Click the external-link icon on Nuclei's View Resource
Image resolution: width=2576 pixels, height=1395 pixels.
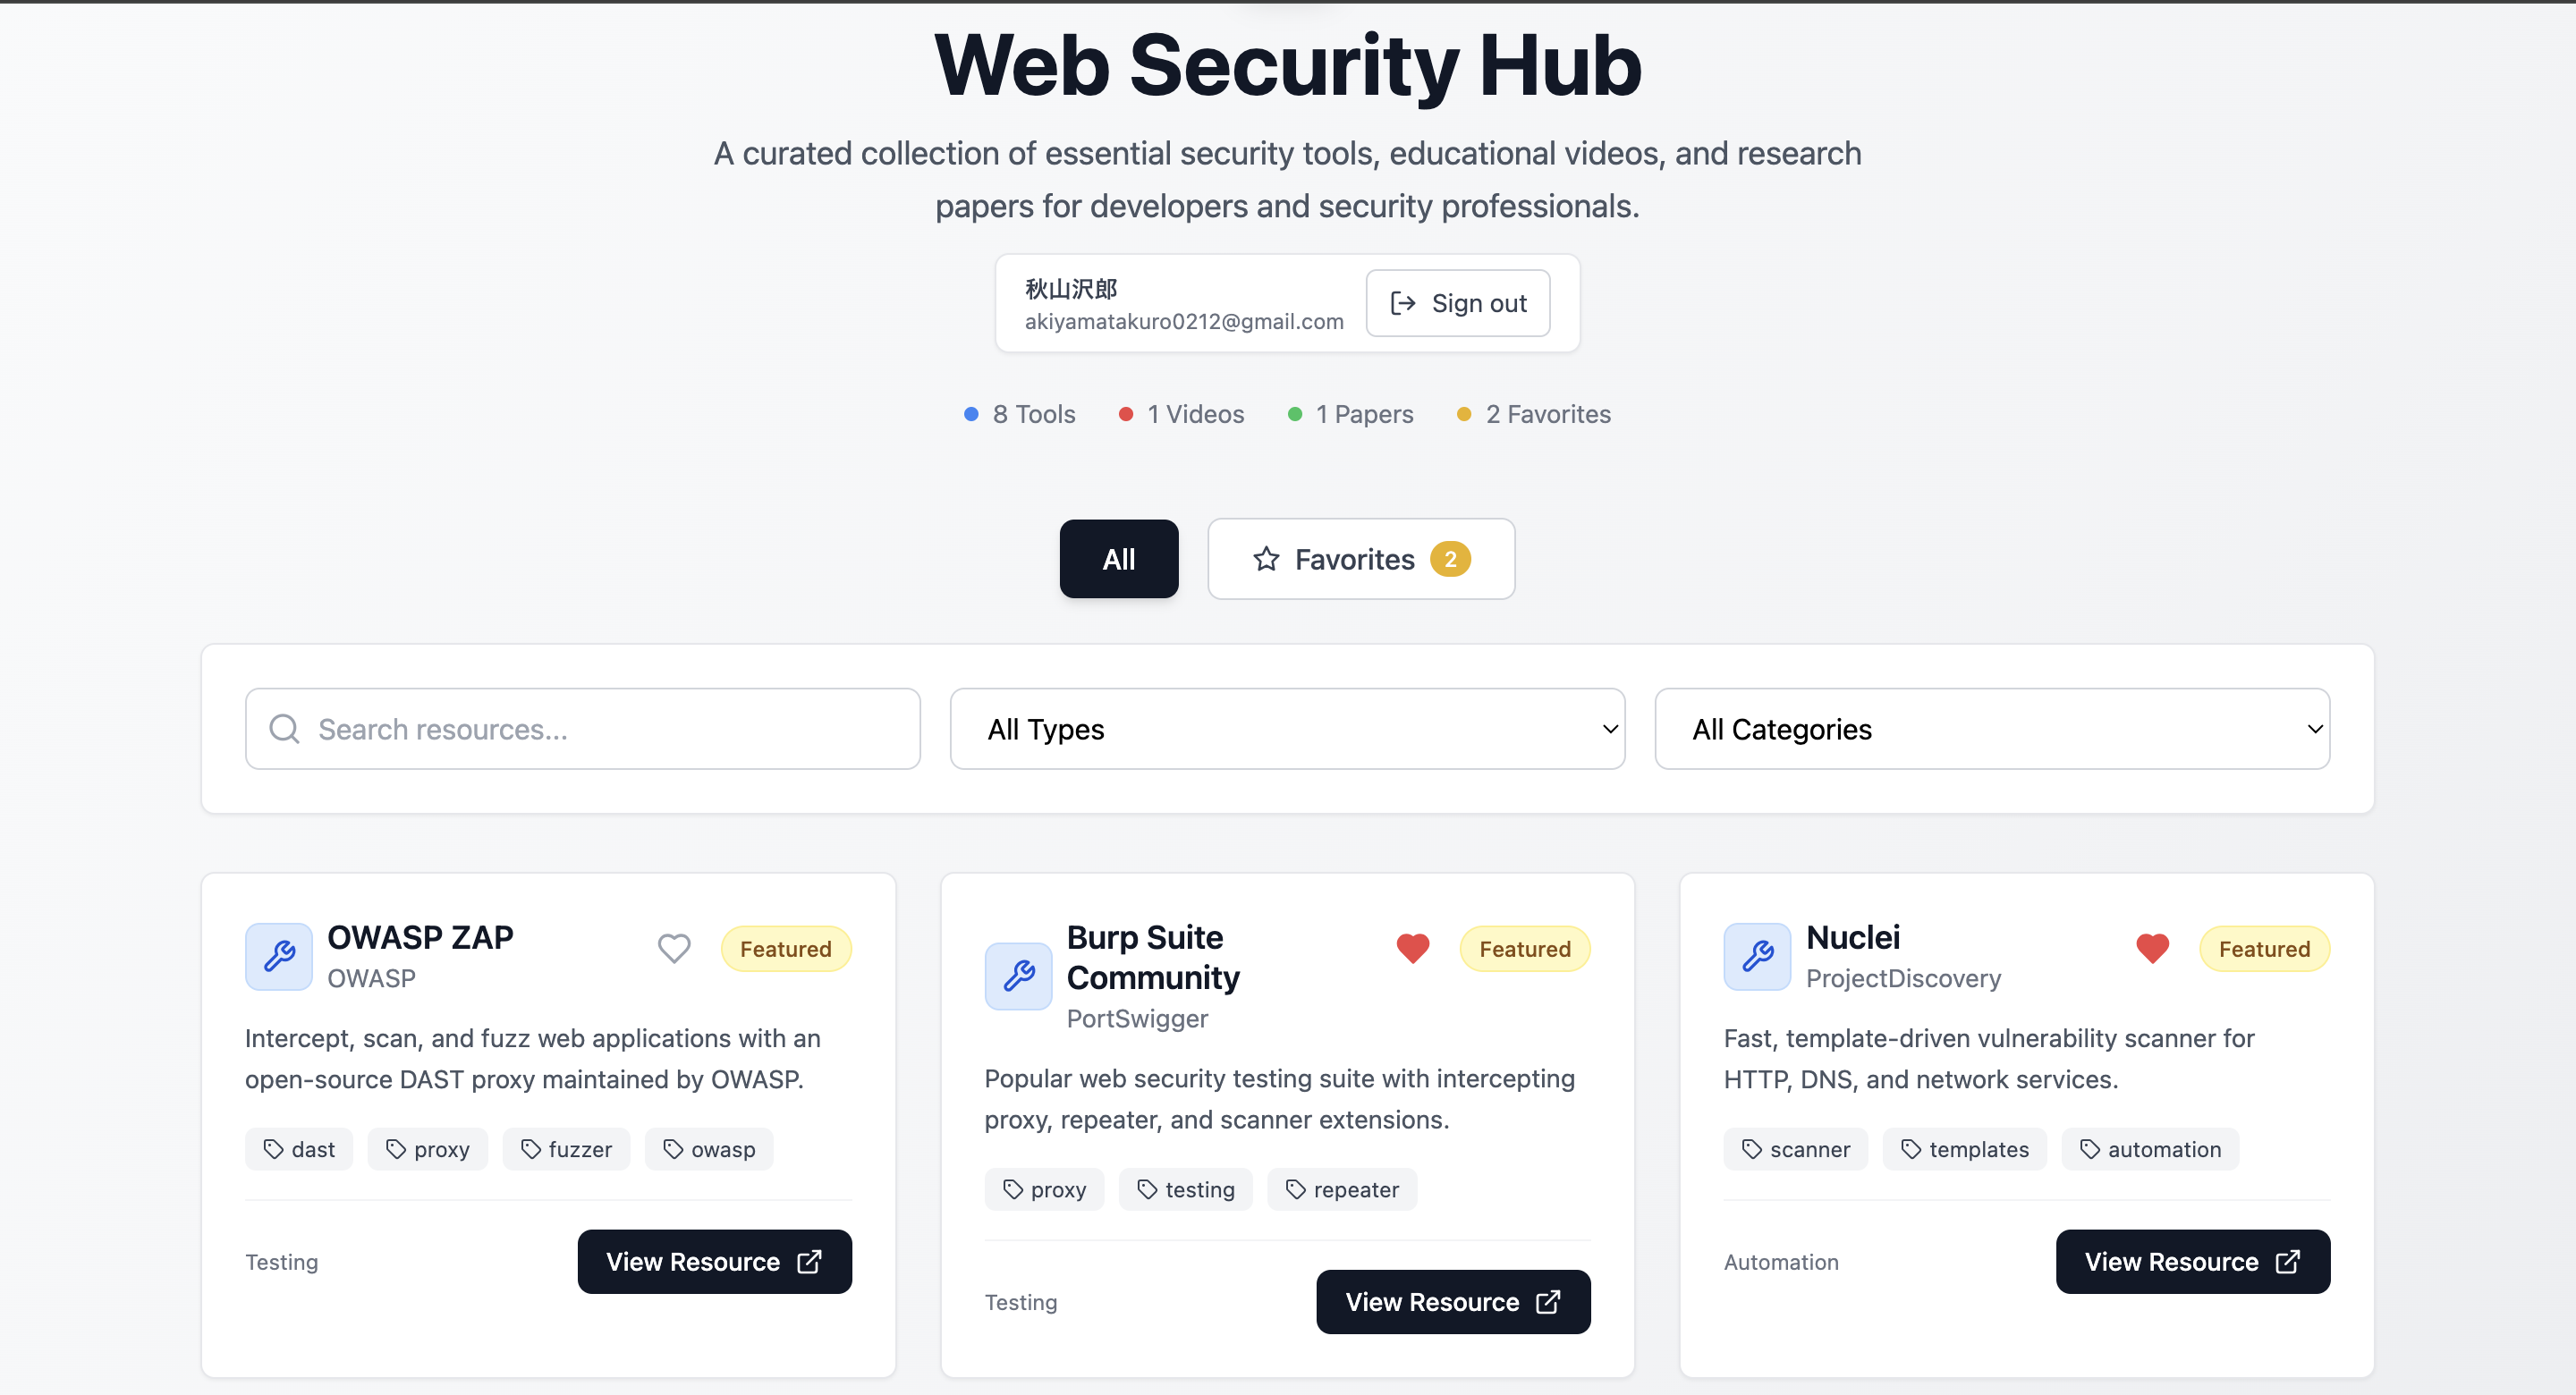pos(2289,1261)
